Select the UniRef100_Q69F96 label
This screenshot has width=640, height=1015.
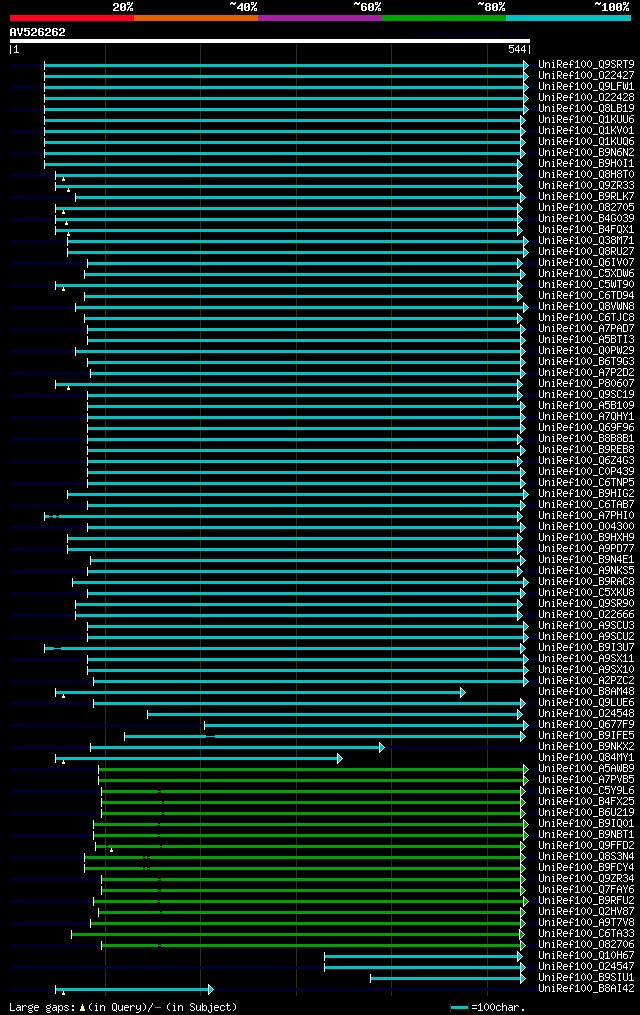point(586,428)
